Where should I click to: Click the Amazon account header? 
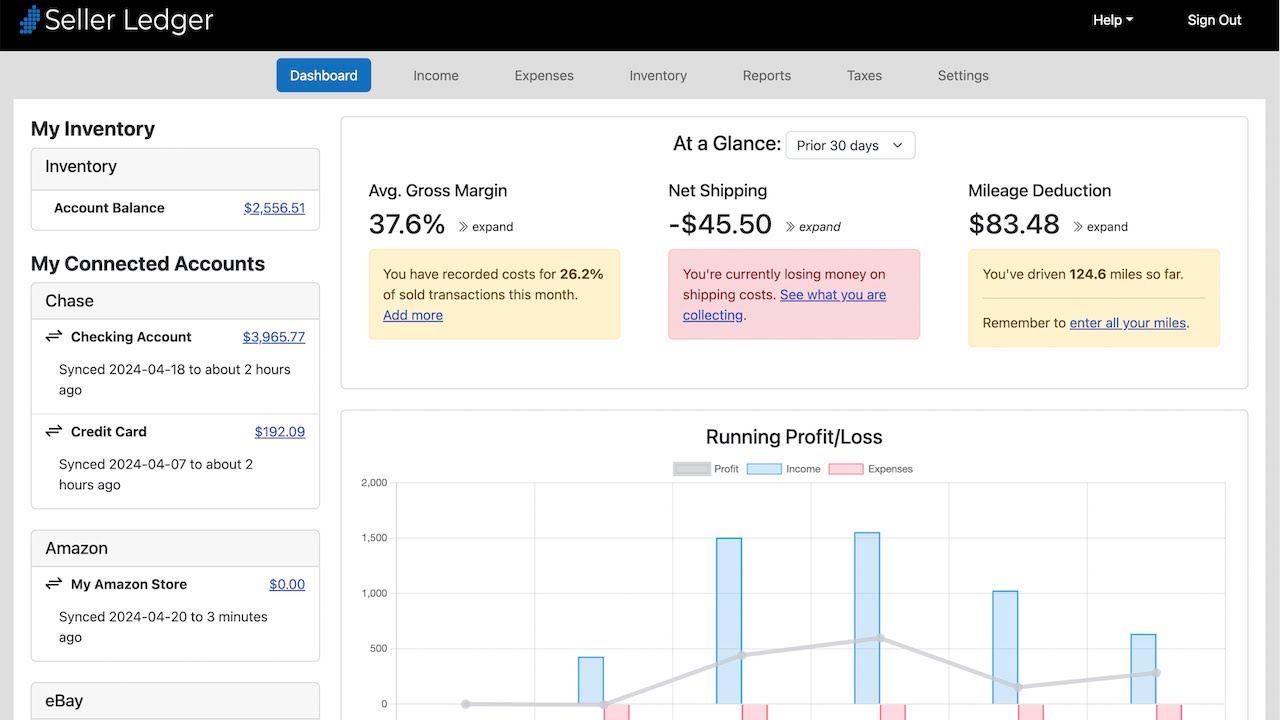[x=175, y=548]
